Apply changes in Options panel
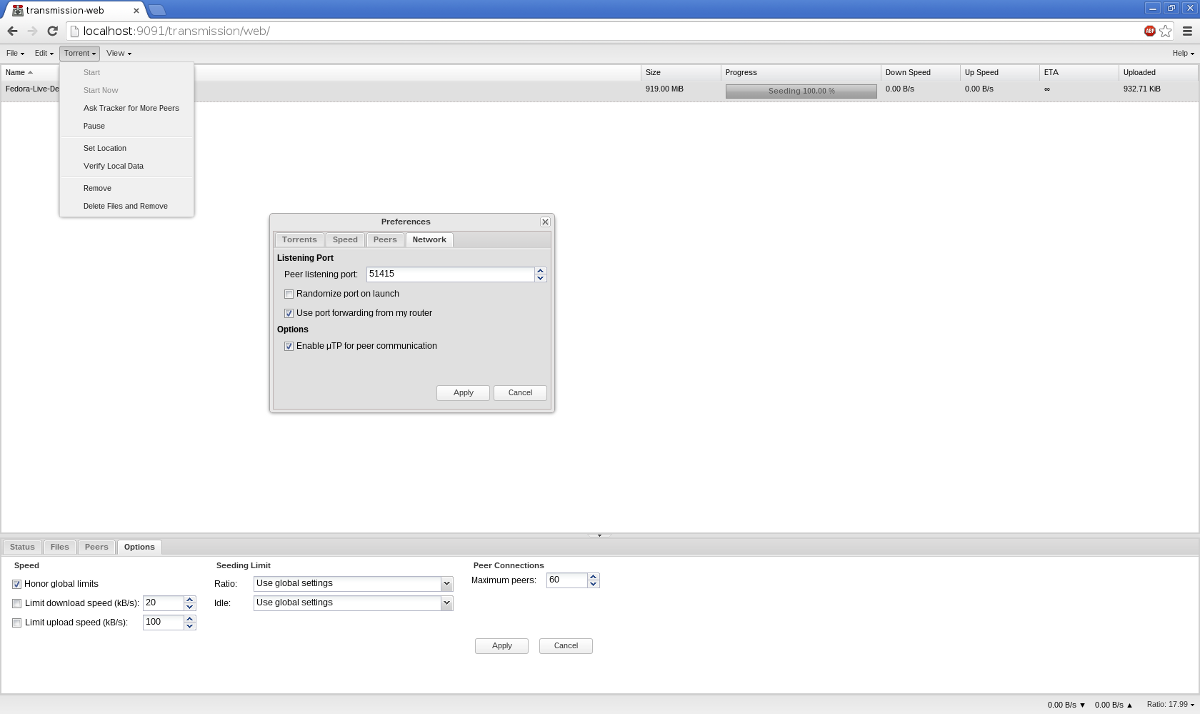Screen dimensions: 1200x714 pos(502,646)
